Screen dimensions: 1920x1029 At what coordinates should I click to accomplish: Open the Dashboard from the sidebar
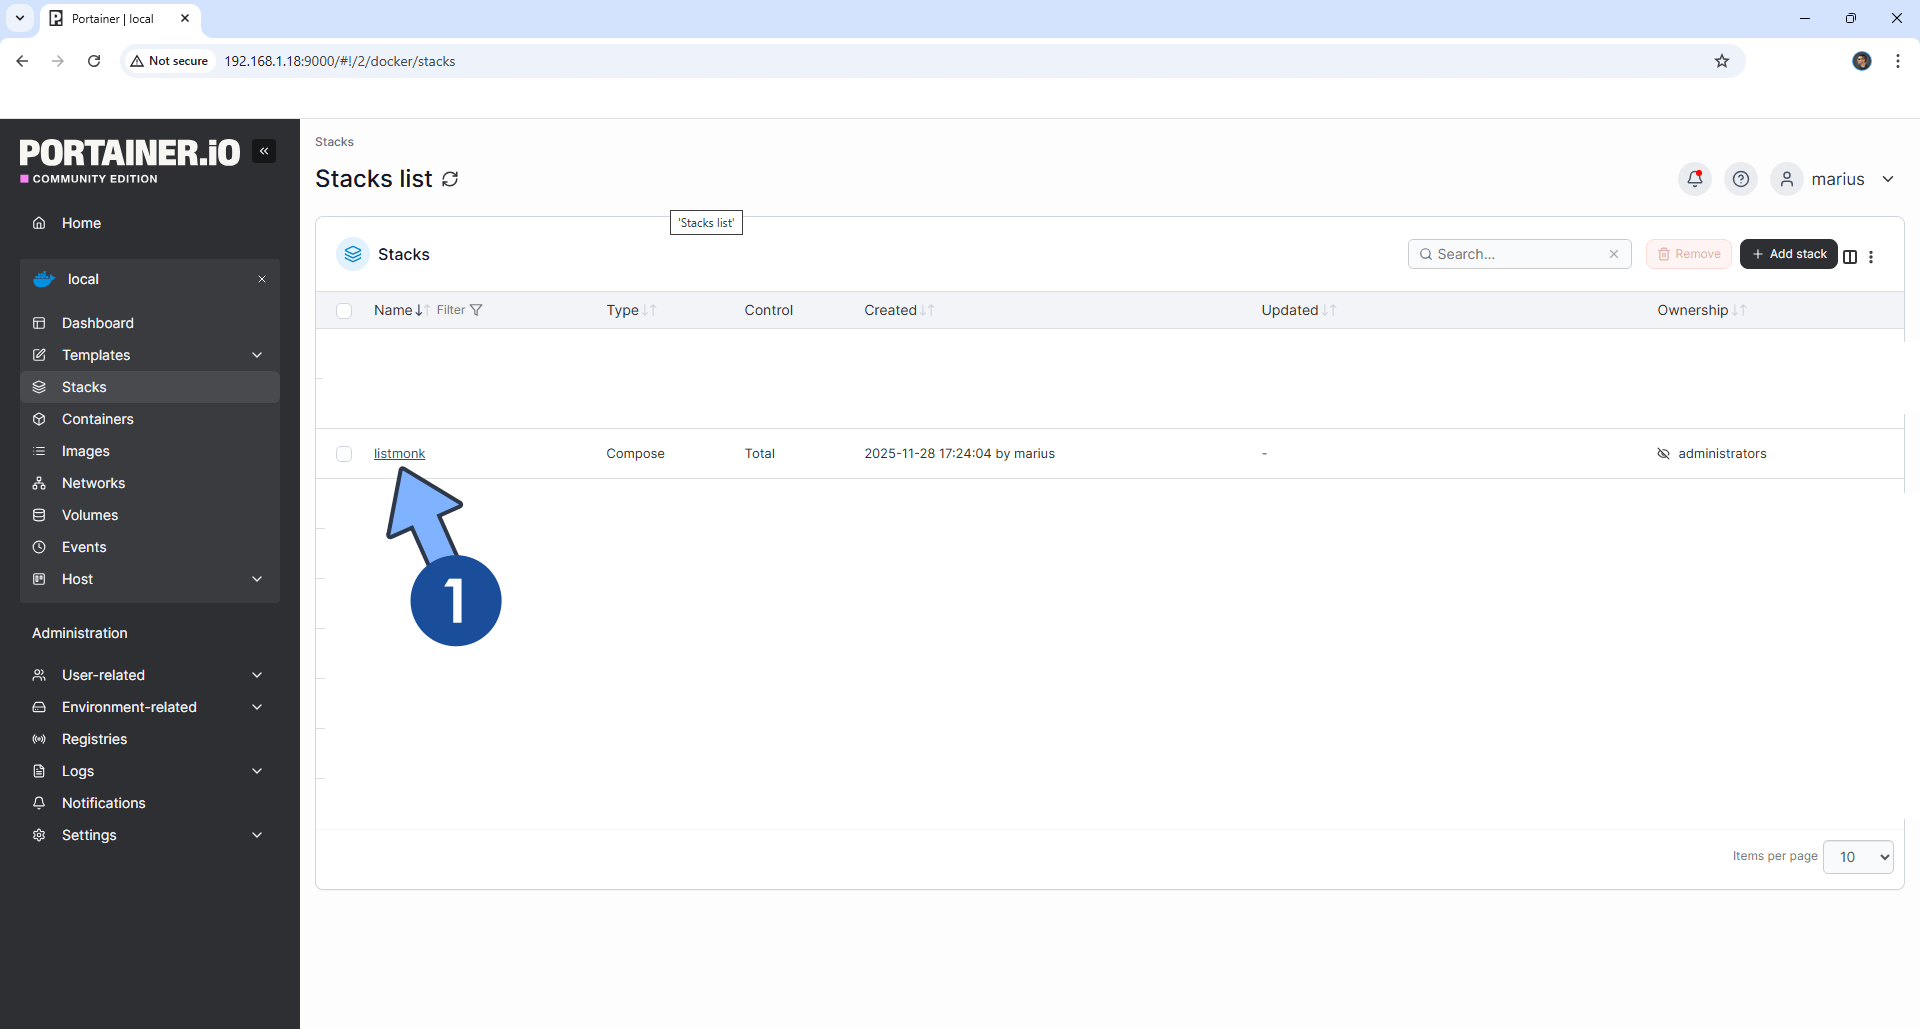pos(97,322)
